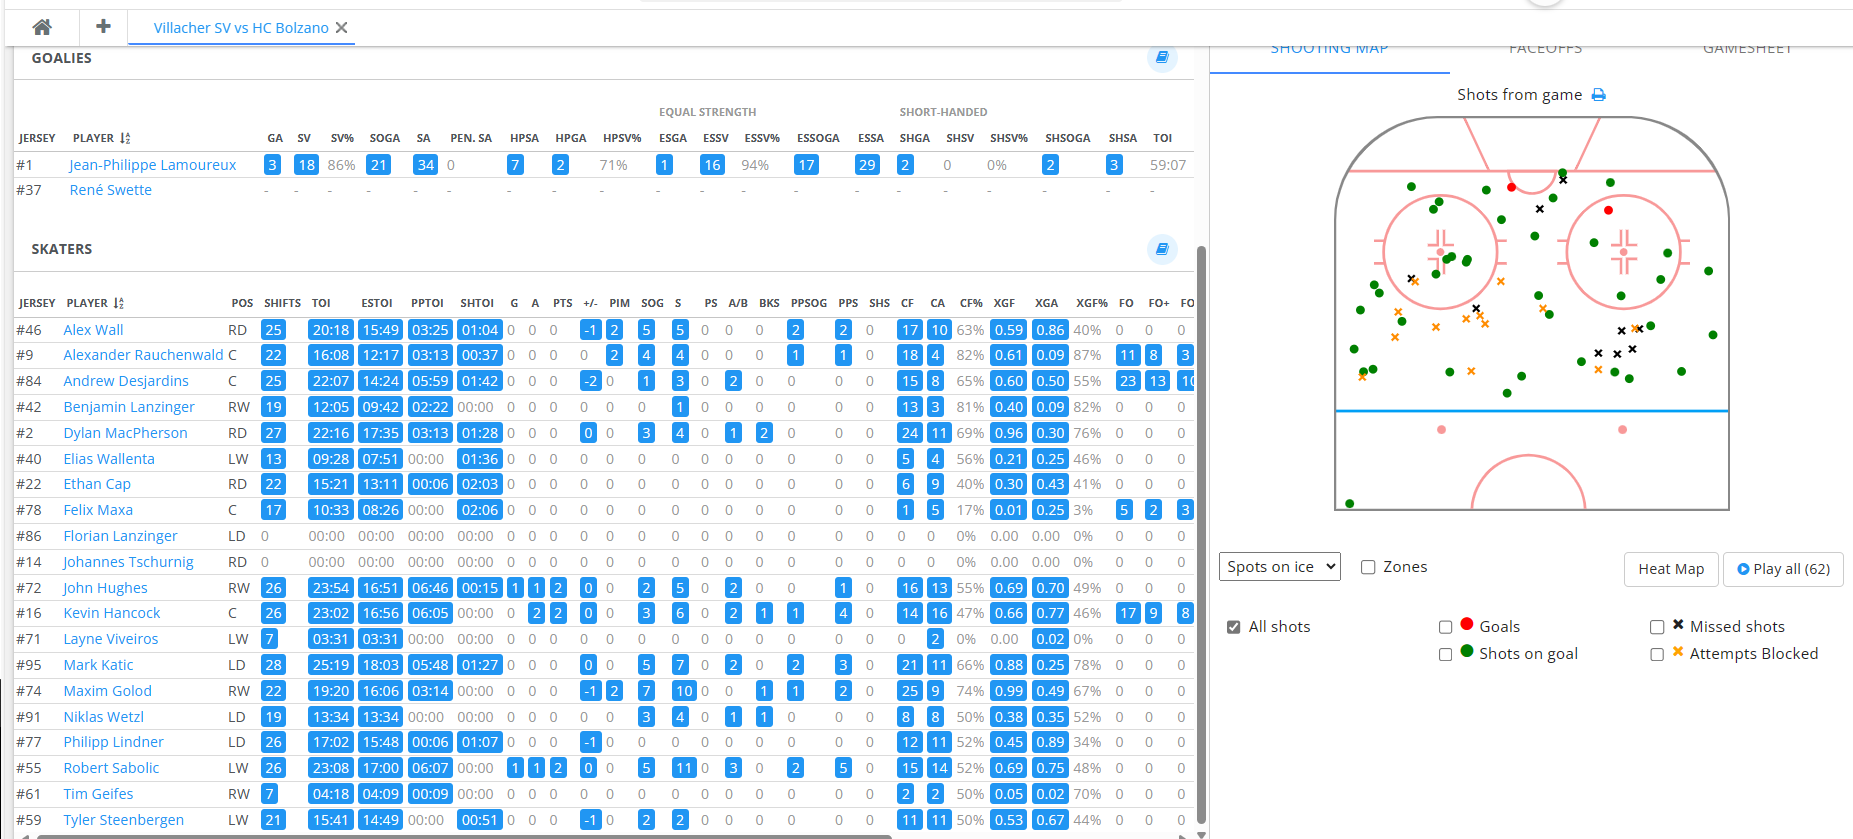Print the shots from game map
Viewport: 1853px width, 839px height.
point(1598,95)
